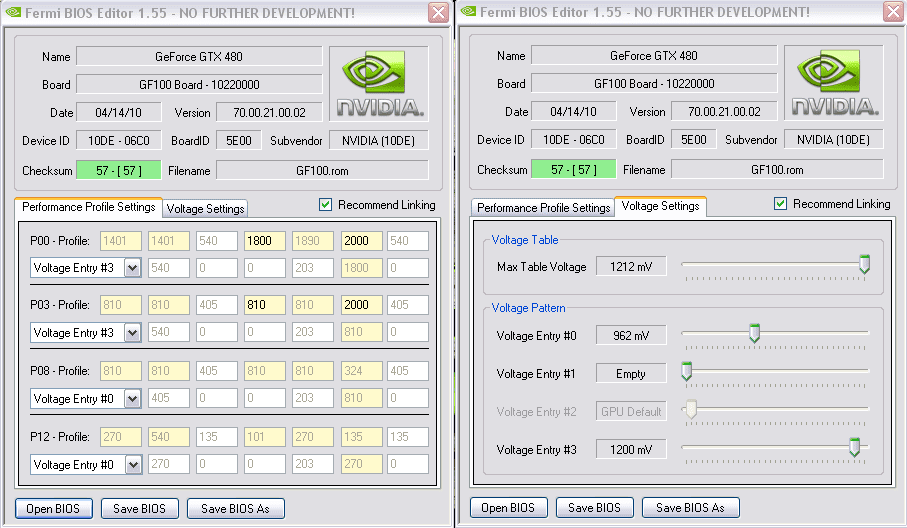This screenshot has width=907, height=528.
Task: Click P00 profile field showing 2000
Action: pyautogui.click(x=362, y=241)
